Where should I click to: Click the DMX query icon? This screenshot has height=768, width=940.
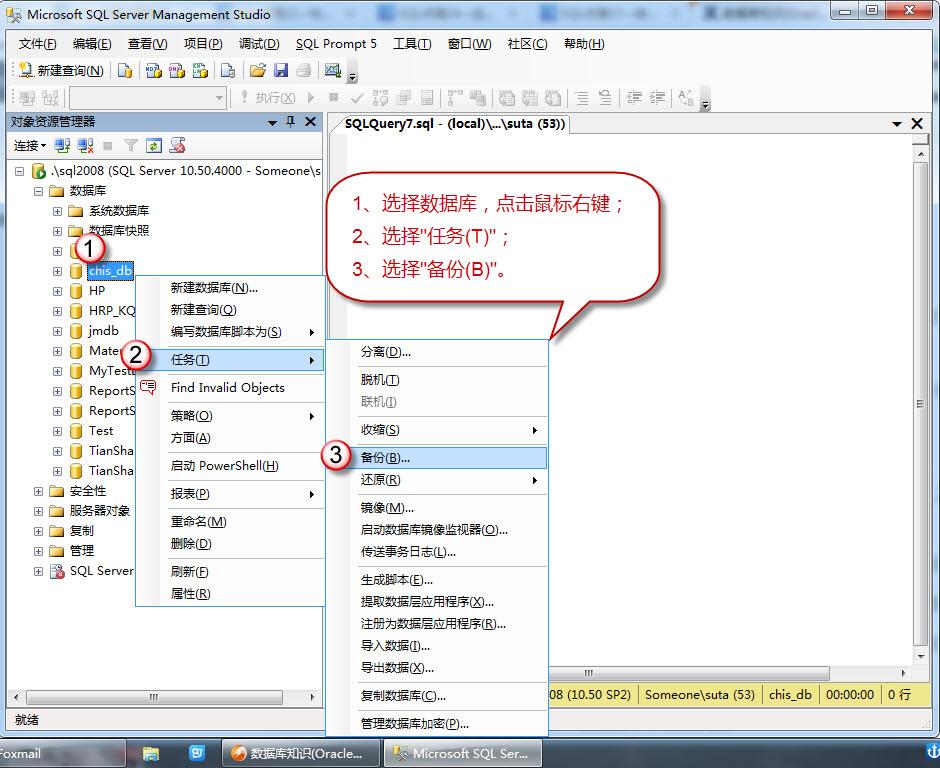pyautogui.click(x=177, y=71)
